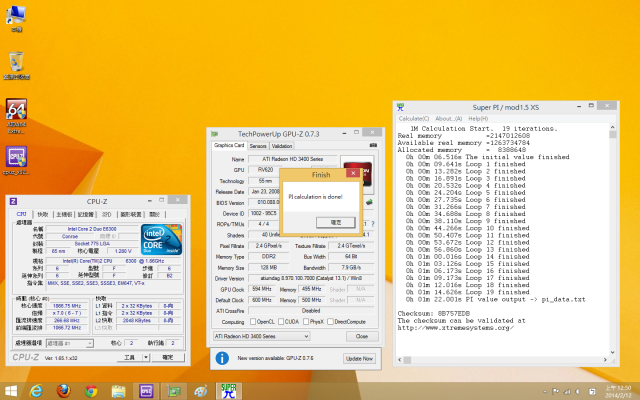Click the taskbar clock showing 12:50

[618, 391]
